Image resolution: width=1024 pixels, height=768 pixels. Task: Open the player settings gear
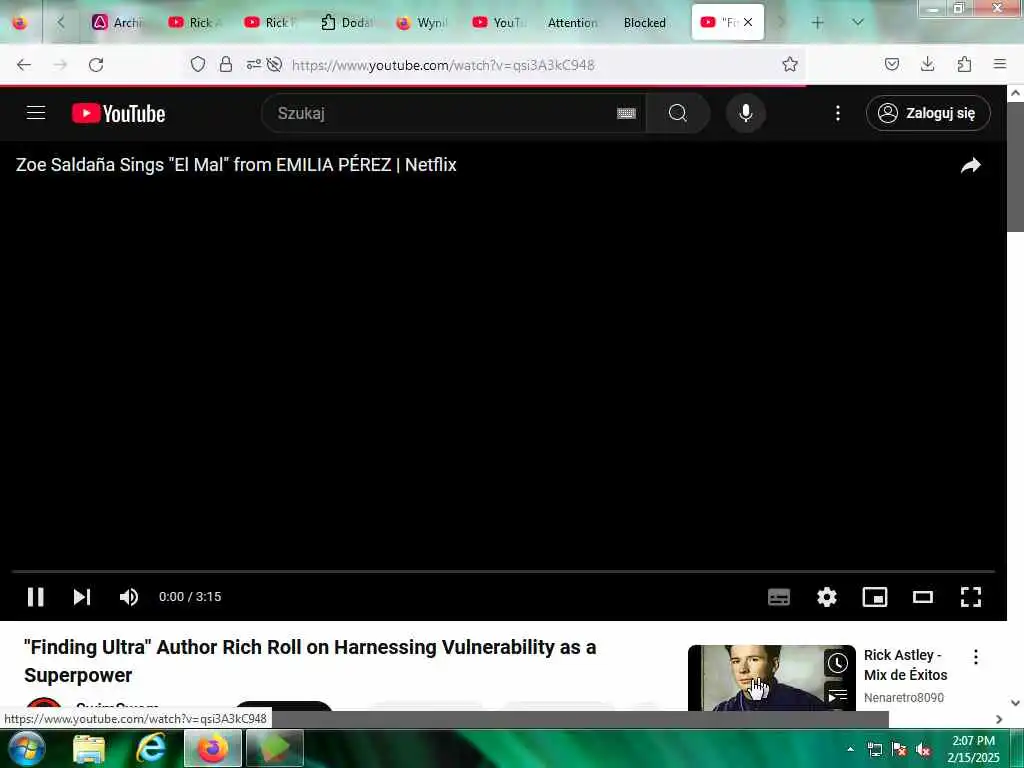click(x=827, y=597)
